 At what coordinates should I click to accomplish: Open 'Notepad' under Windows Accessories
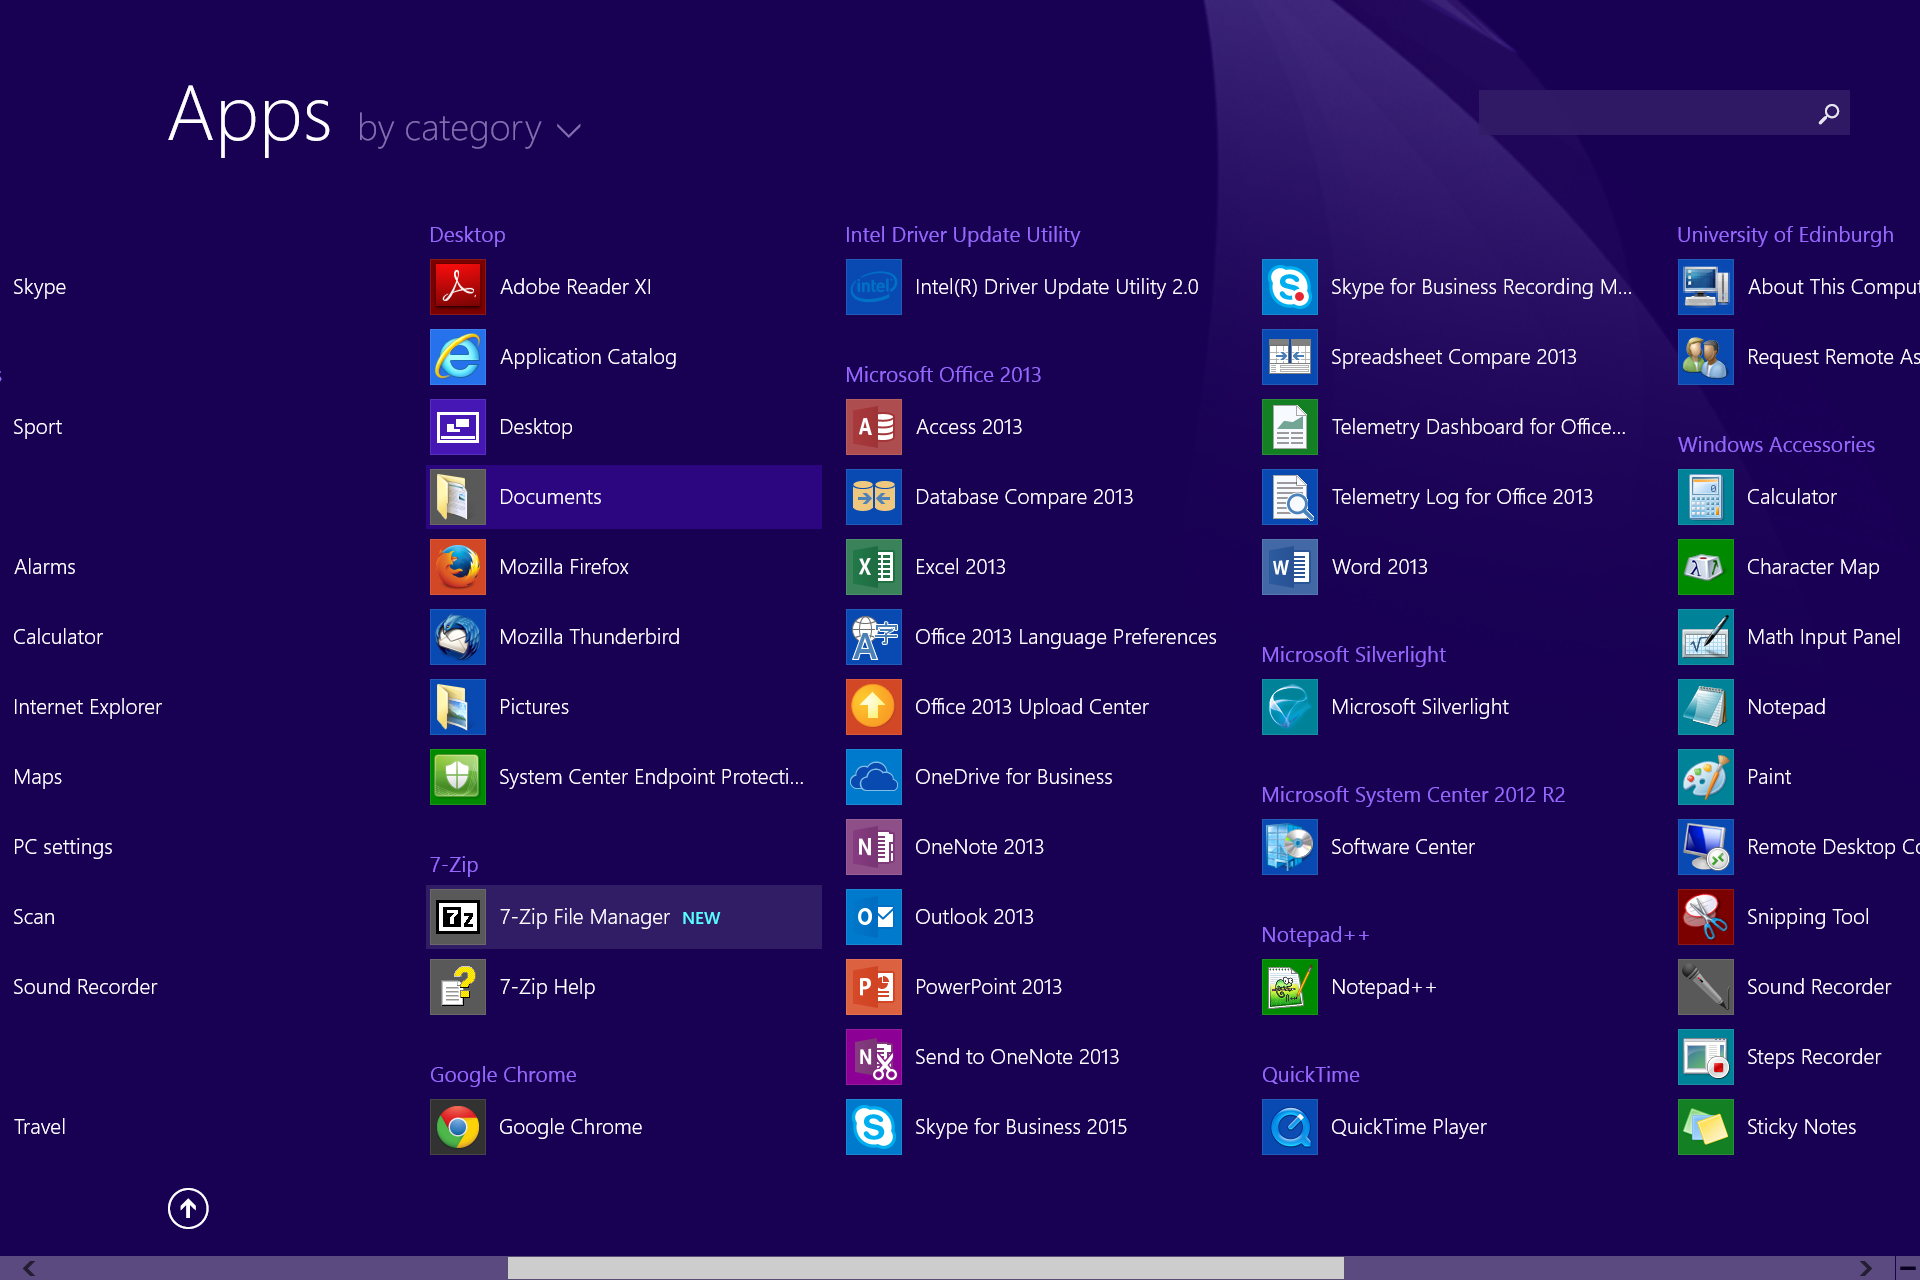point(1799,707)
